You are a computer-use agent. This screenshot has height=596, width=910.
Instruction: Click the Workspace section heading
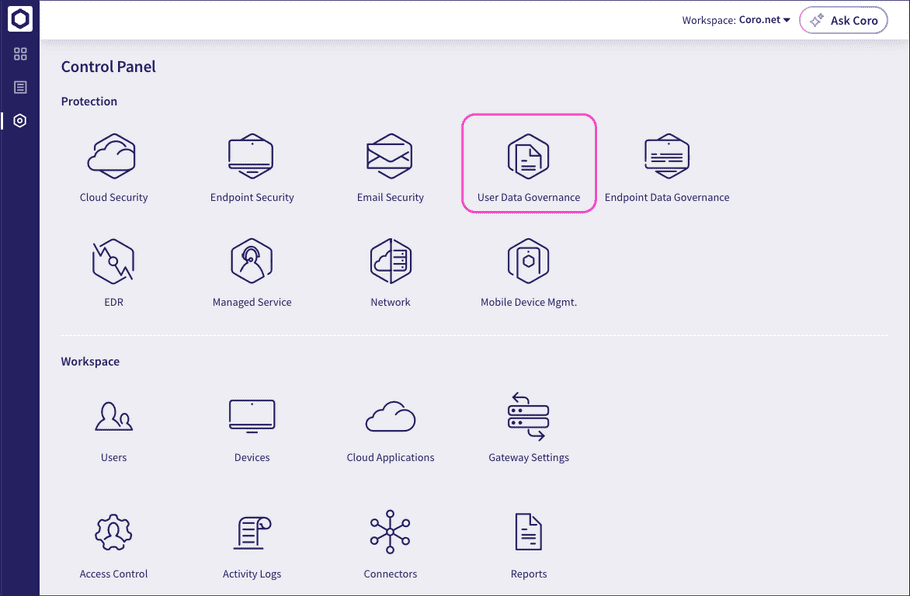pyautogui.click(x=90, y=361)
